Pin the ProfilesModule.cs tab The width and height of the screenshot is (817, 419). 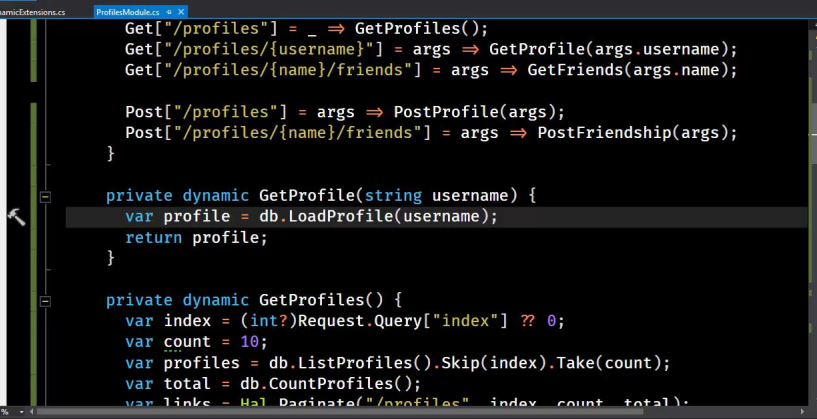coord(169,12)
